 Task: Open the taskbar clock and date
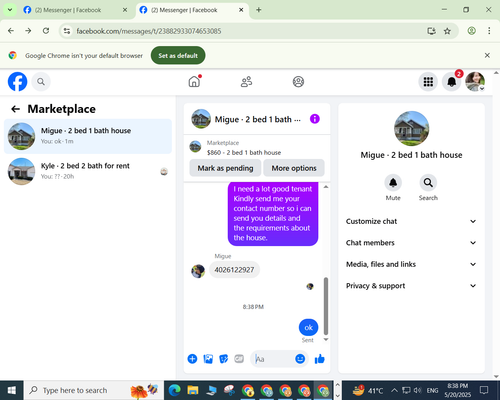click(x=458, y=390)
